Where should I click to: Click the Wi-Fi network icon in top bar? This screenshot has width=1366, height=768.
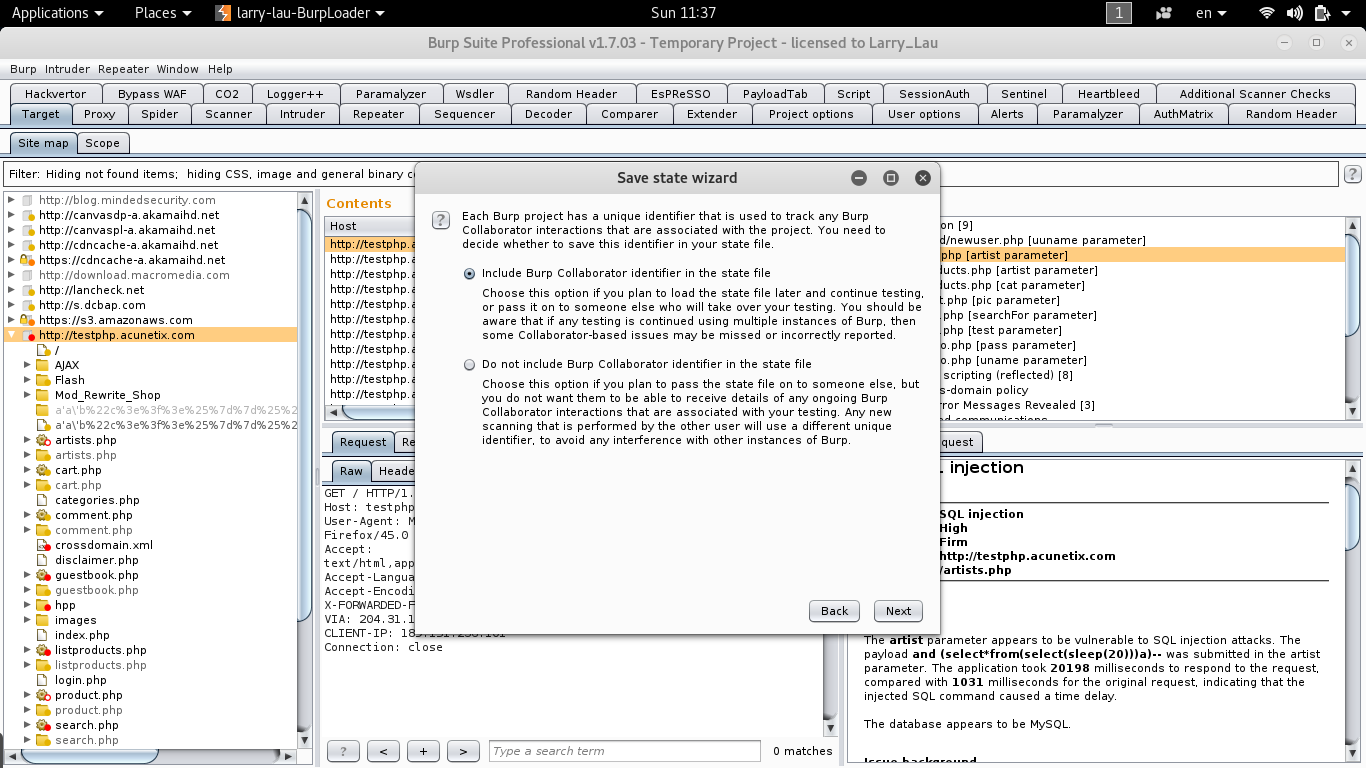point(1267,13)
